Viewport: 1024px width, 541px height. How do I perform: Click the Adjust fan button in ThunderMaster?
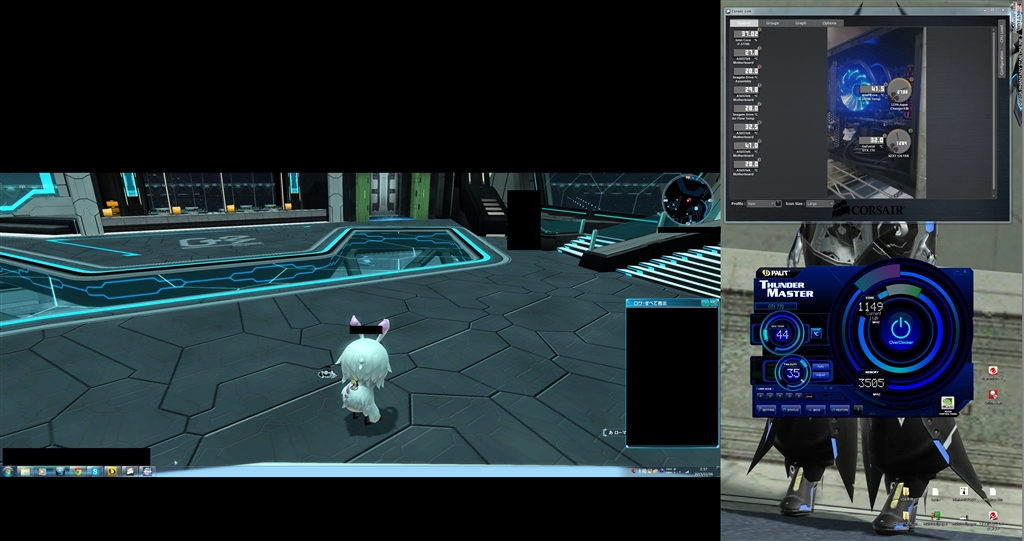821,375
